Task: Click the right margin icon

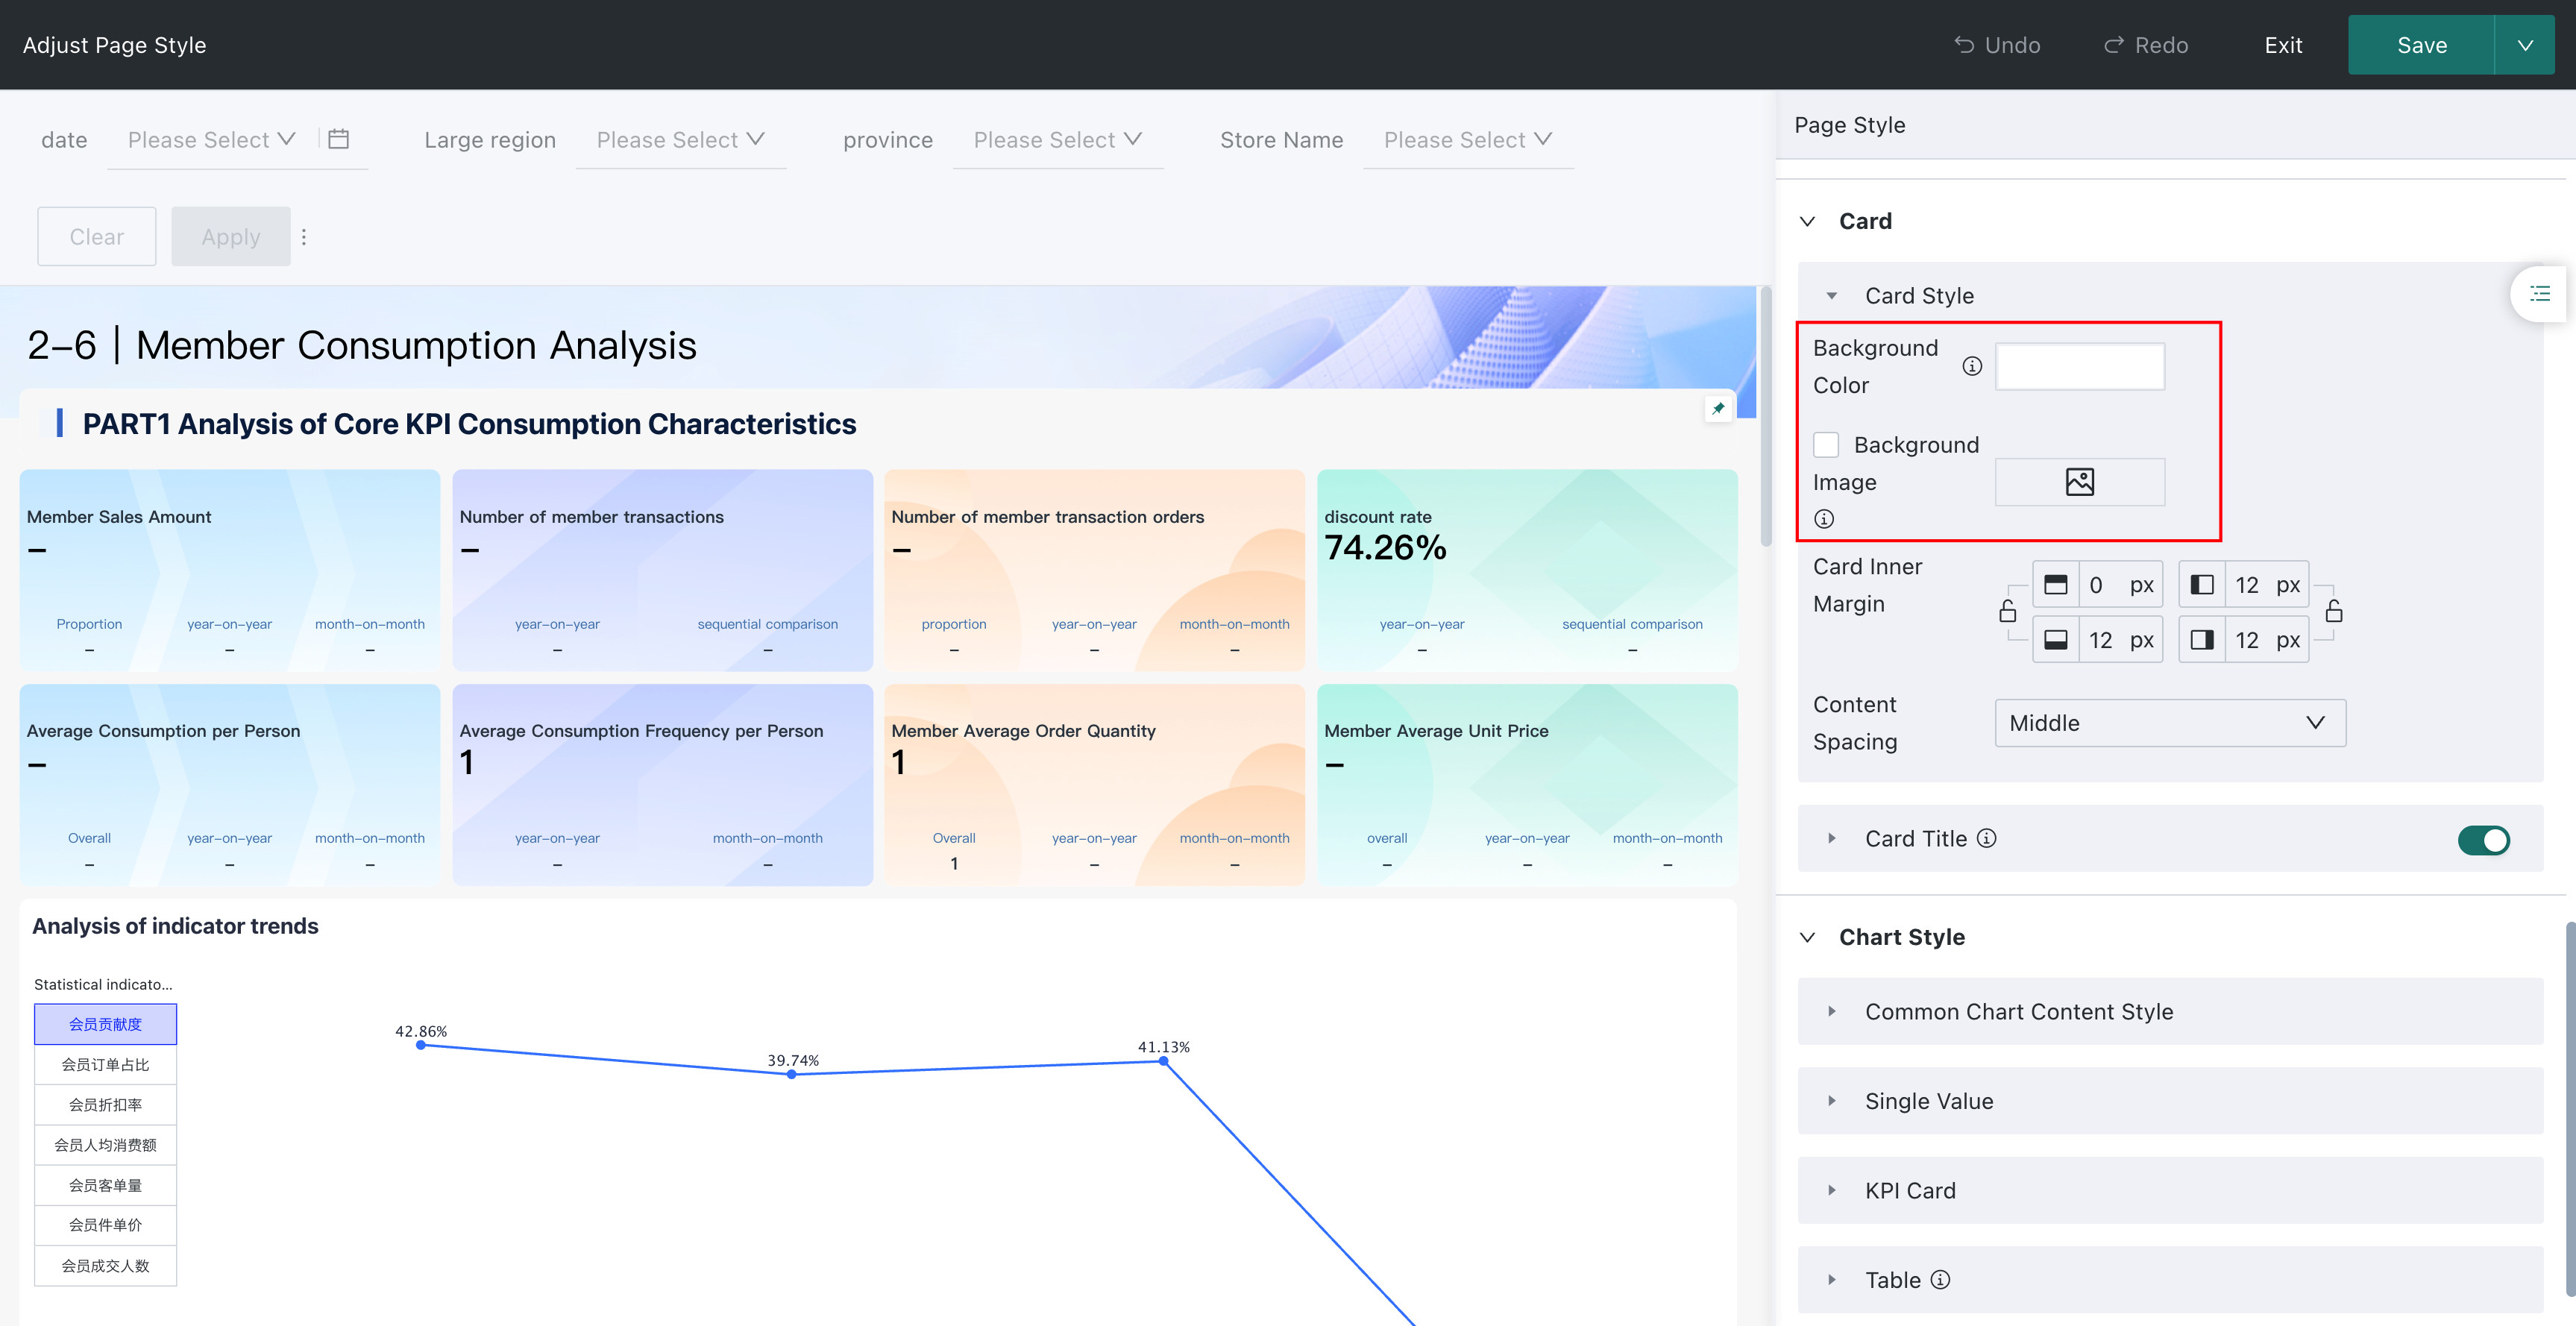Action: click(2202, 640)
